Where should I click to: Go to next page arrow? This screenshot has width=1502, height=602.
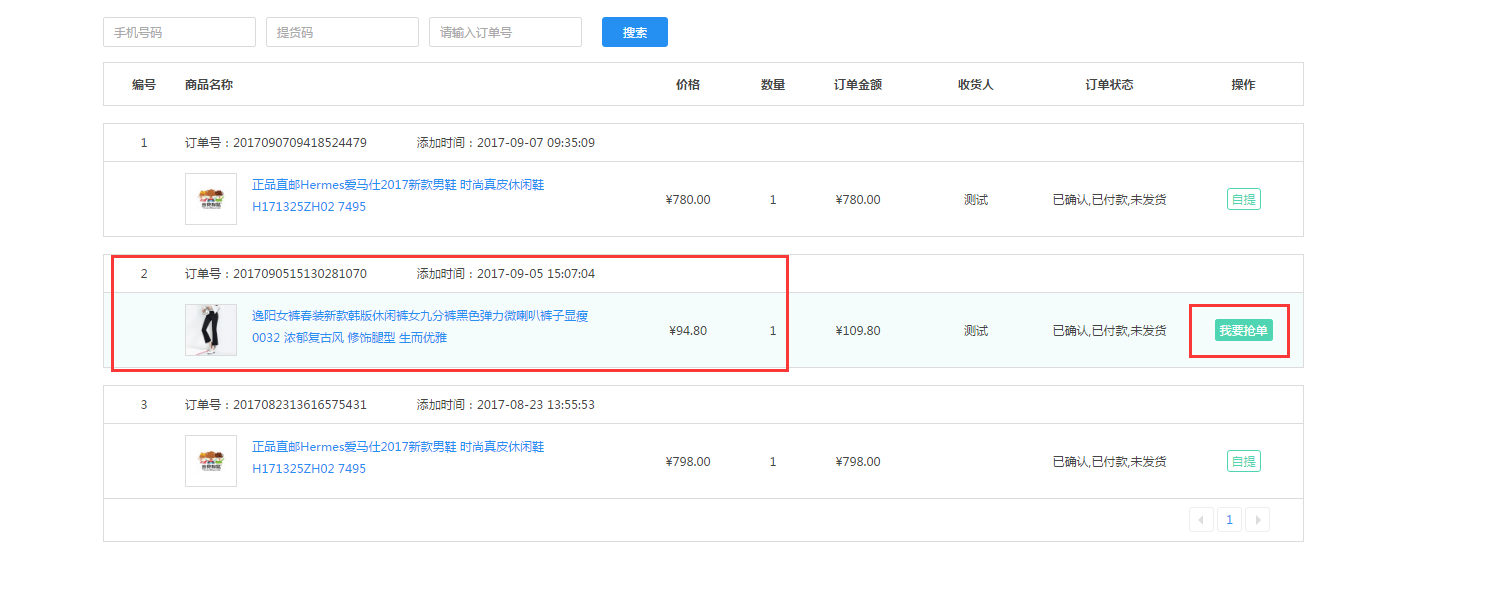pos(1258,519)
